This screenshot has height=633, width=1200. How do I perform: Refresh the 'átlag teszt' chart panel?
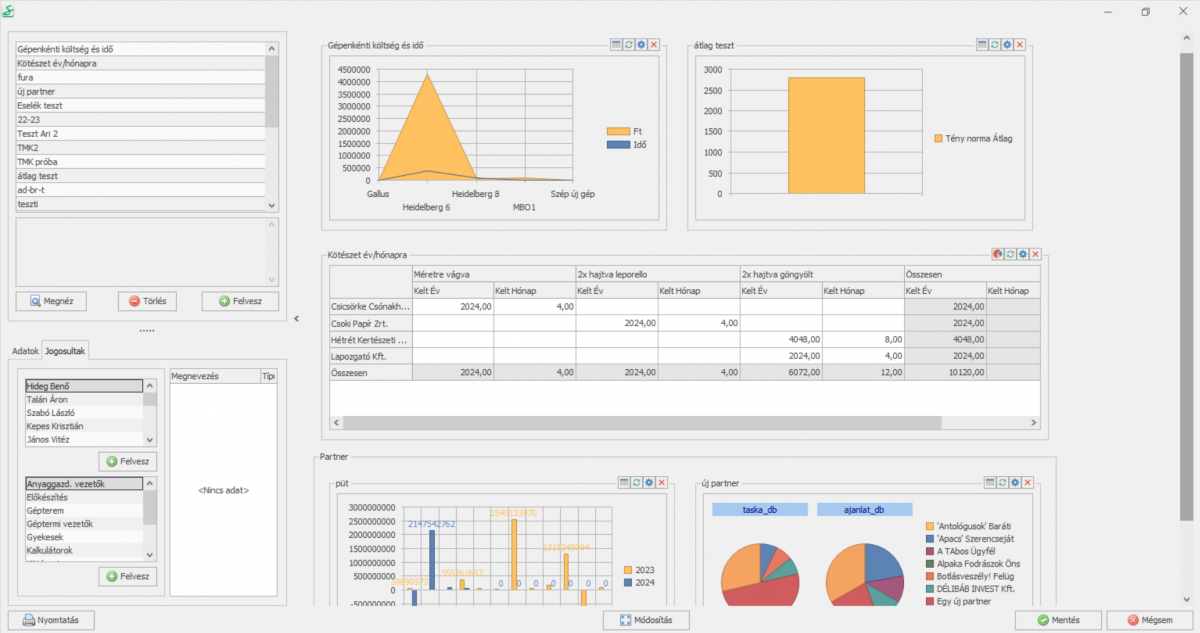[x=995, y=45]
